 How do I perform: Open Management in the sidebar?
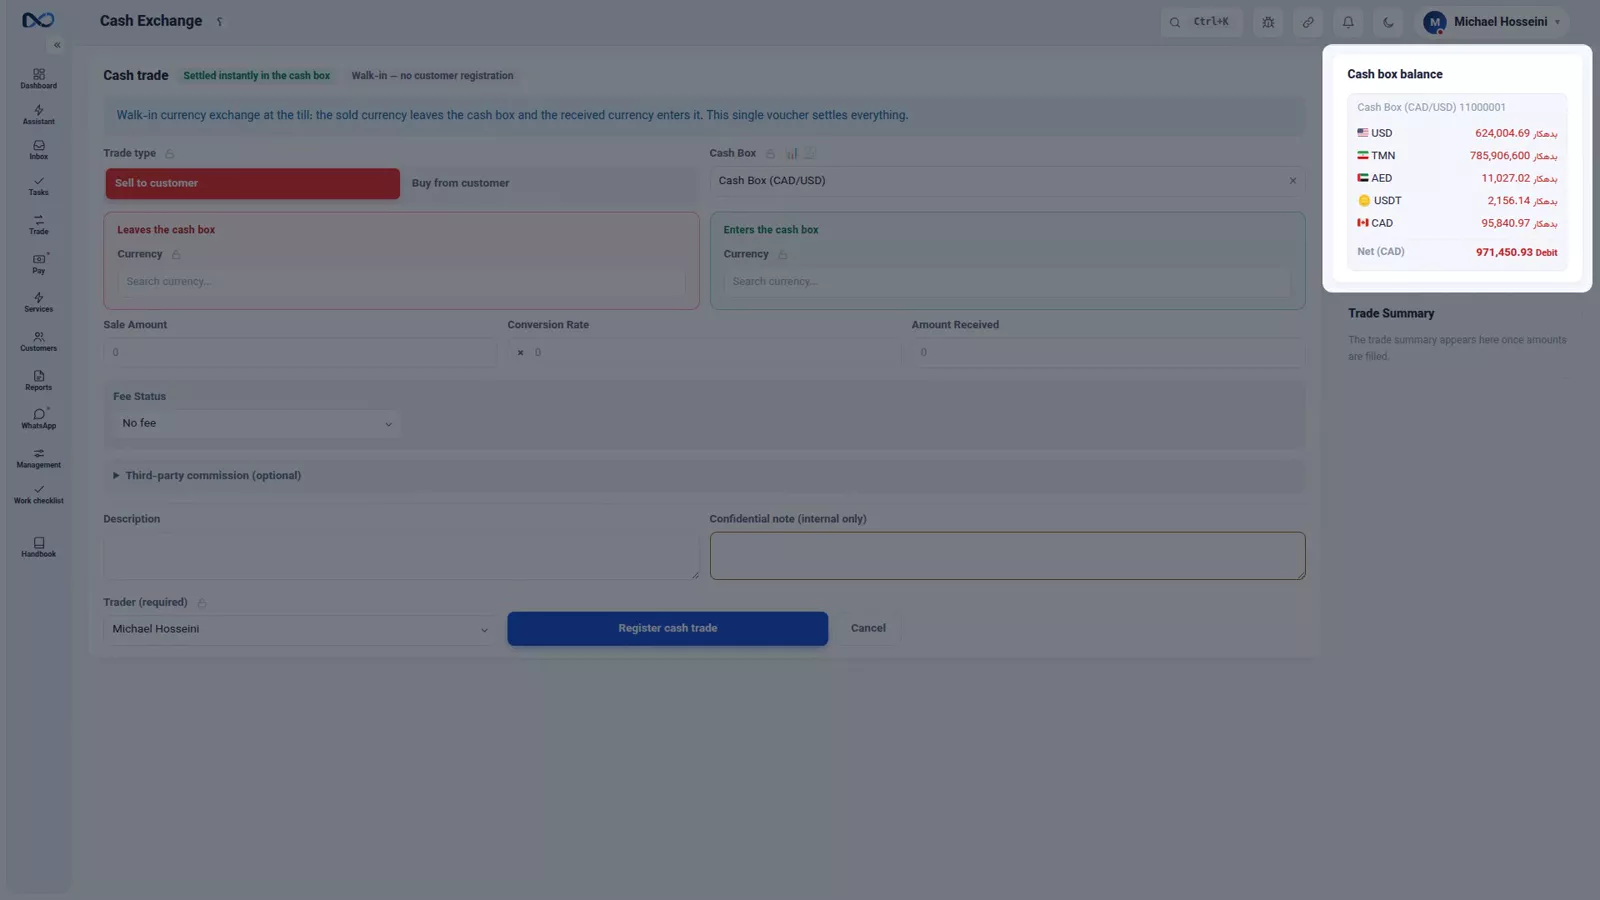(38, 458)
